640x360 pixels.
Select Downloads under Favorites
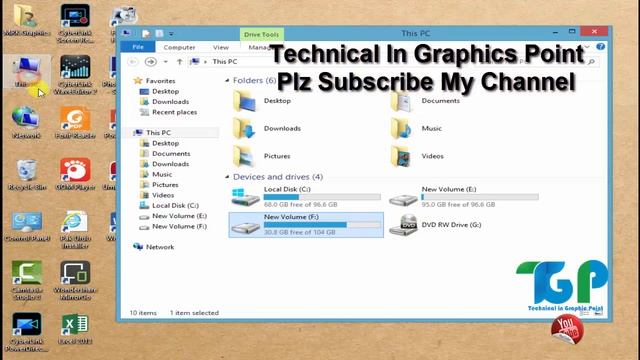pyautogui.click(x=164, y=102)
